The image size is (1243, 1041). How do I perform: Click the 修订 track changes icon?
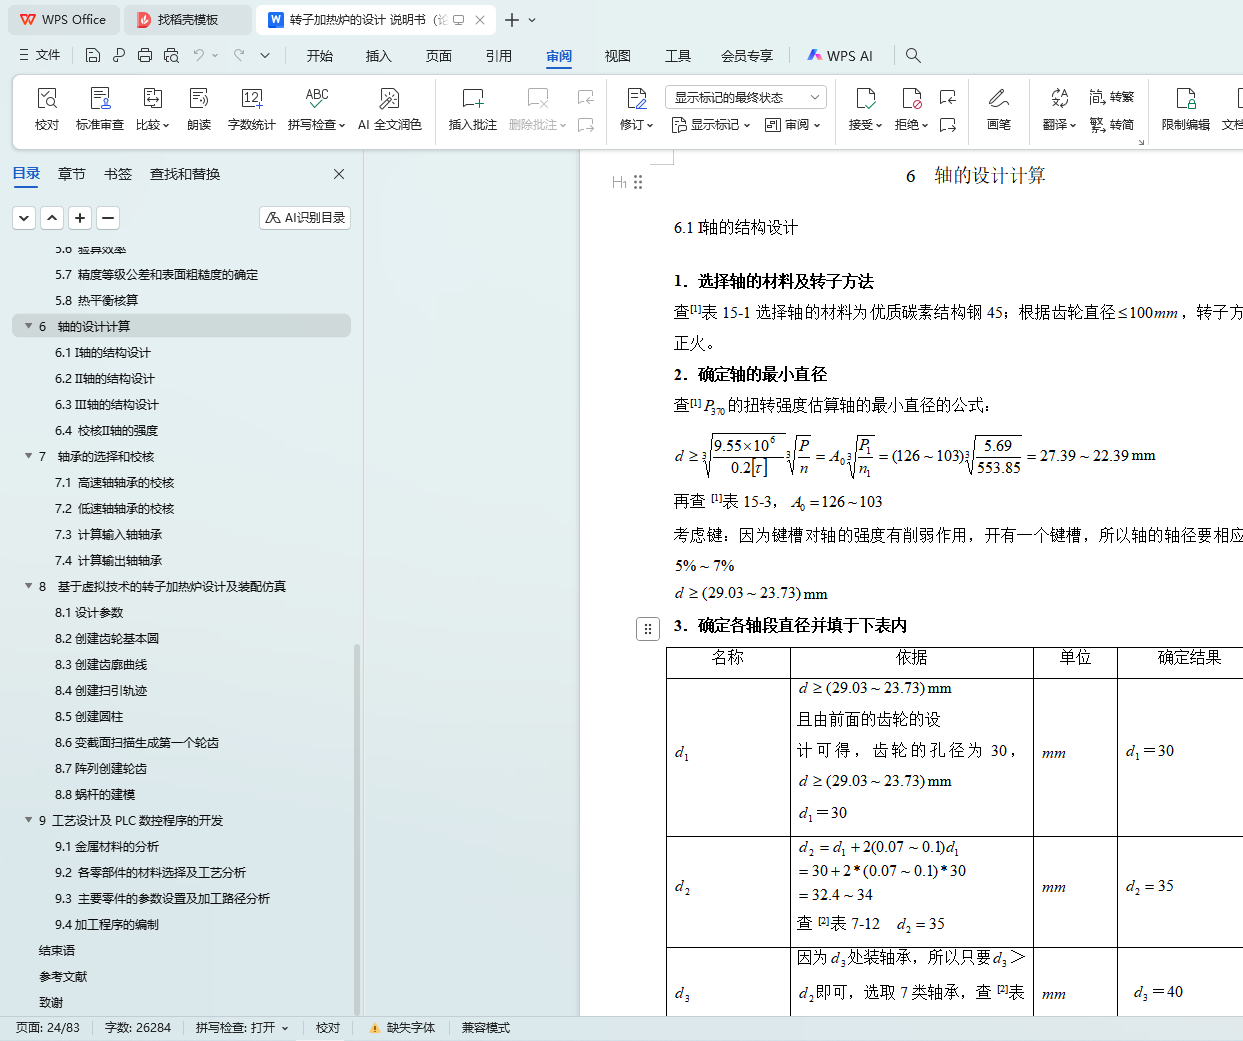pos(637,99)
